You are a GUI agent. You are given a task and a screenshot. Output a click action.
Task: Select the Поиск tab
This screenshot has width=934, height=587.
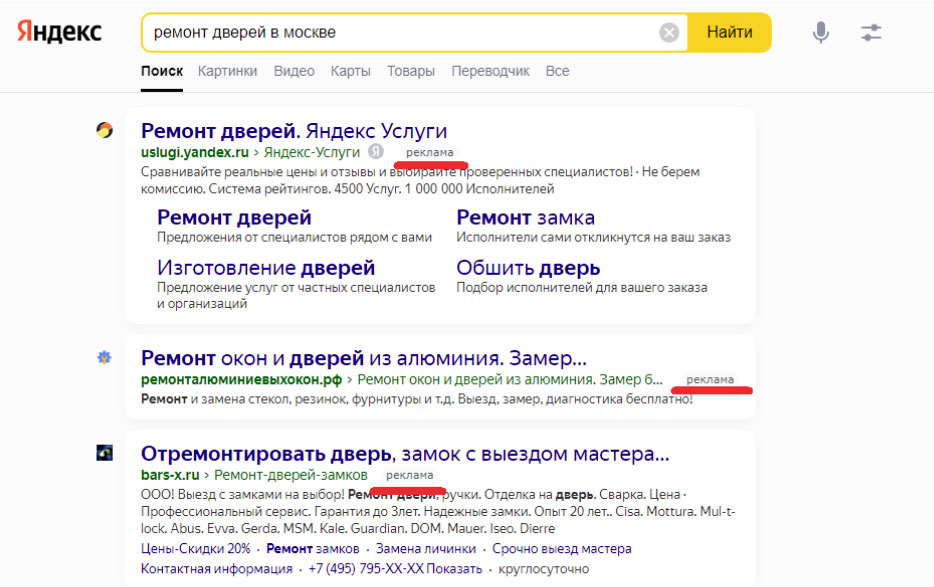tap(161, 71)
